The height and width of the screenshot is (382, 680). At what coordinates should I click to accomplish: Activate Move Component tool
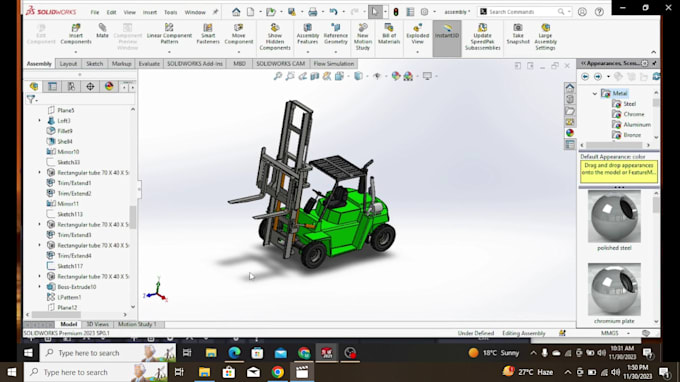(x=239, y=34)
